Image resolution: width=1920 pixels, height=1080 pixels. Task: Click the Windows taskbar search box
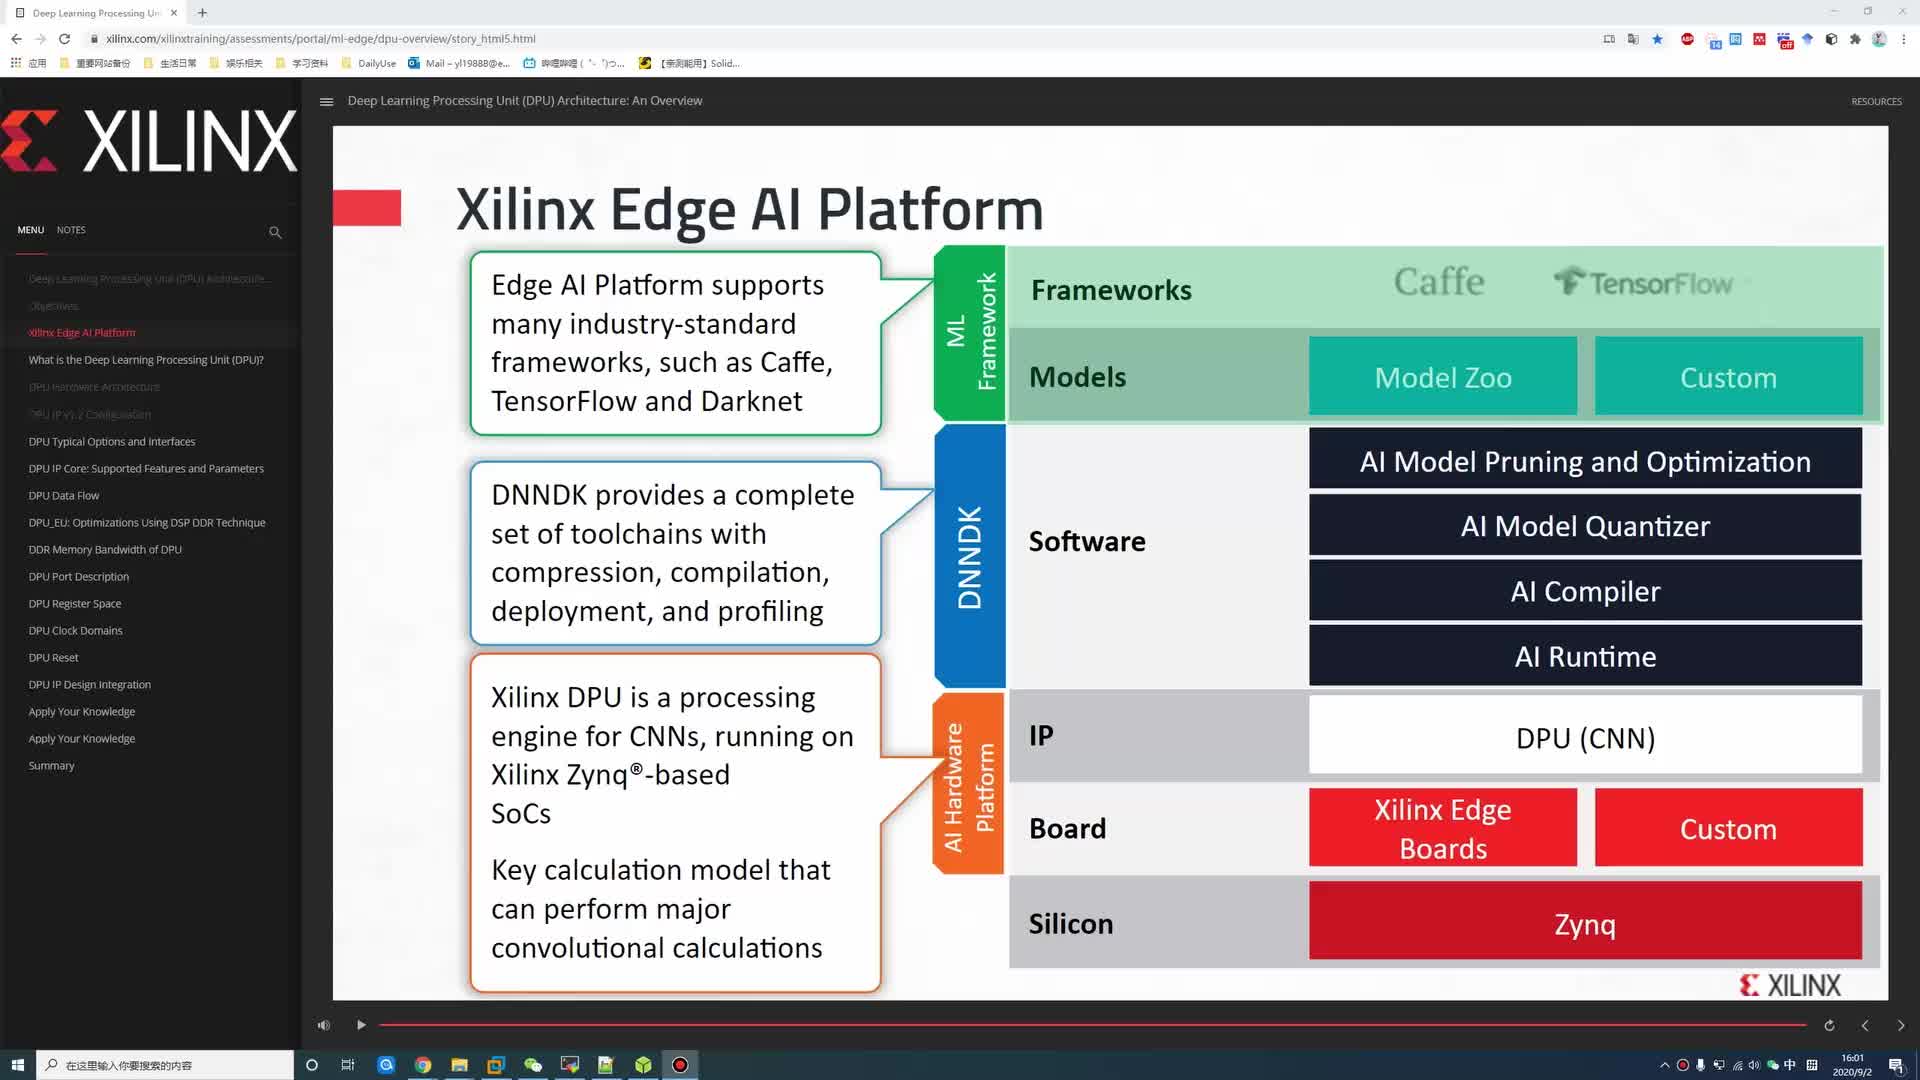[x=165, y=1065]
